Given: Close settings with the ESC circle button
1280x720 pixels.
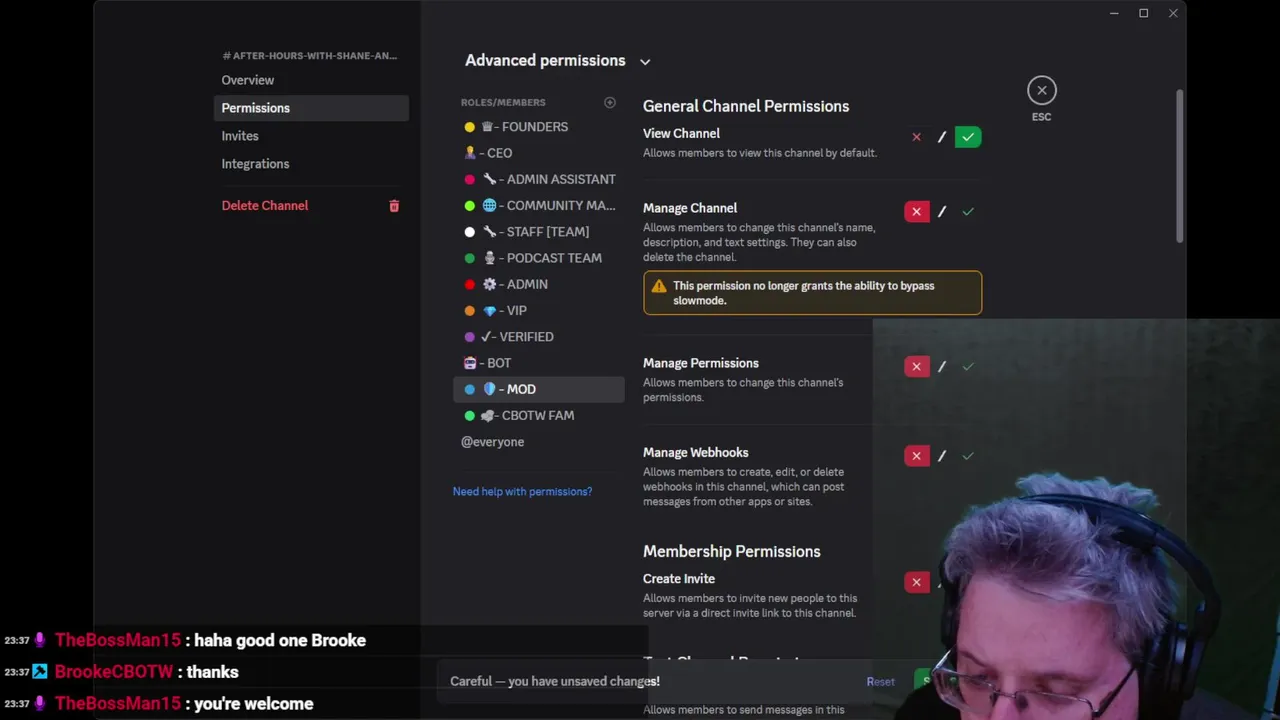Looking at the screenshot, I should (x=1041, y=90).
